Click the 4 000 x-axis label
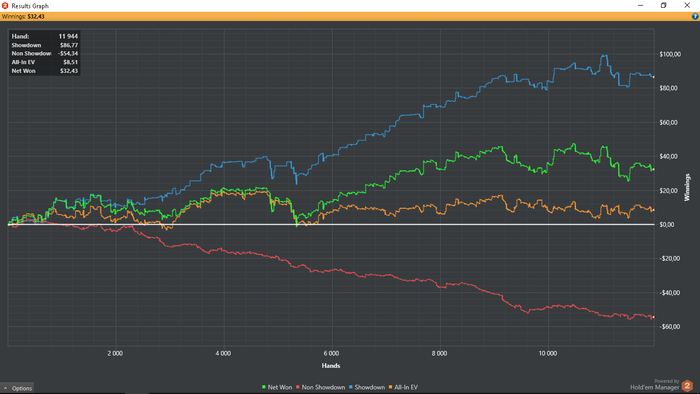 pyautogui.click(x=223, y=353)
